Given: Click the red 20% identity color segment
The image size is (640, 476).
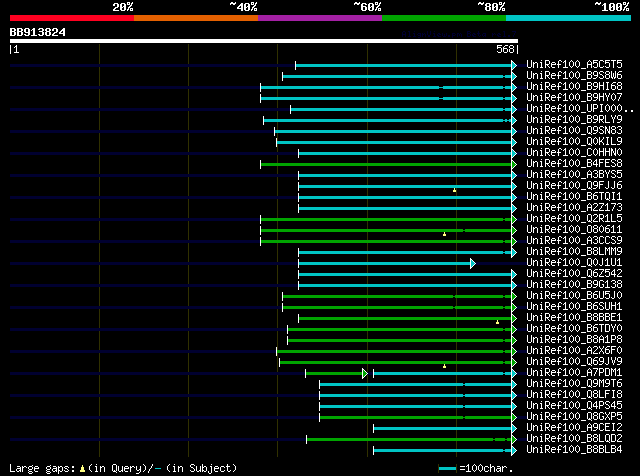Looking at the screenshot, I should 72,18.
